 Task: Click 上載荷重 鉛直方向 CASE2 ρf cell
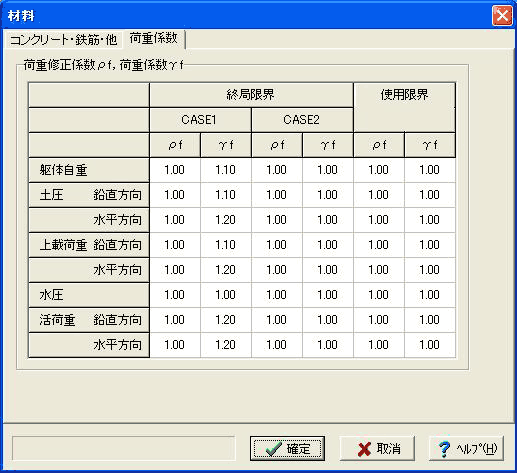pyautogui.click(x=277, y=245)
